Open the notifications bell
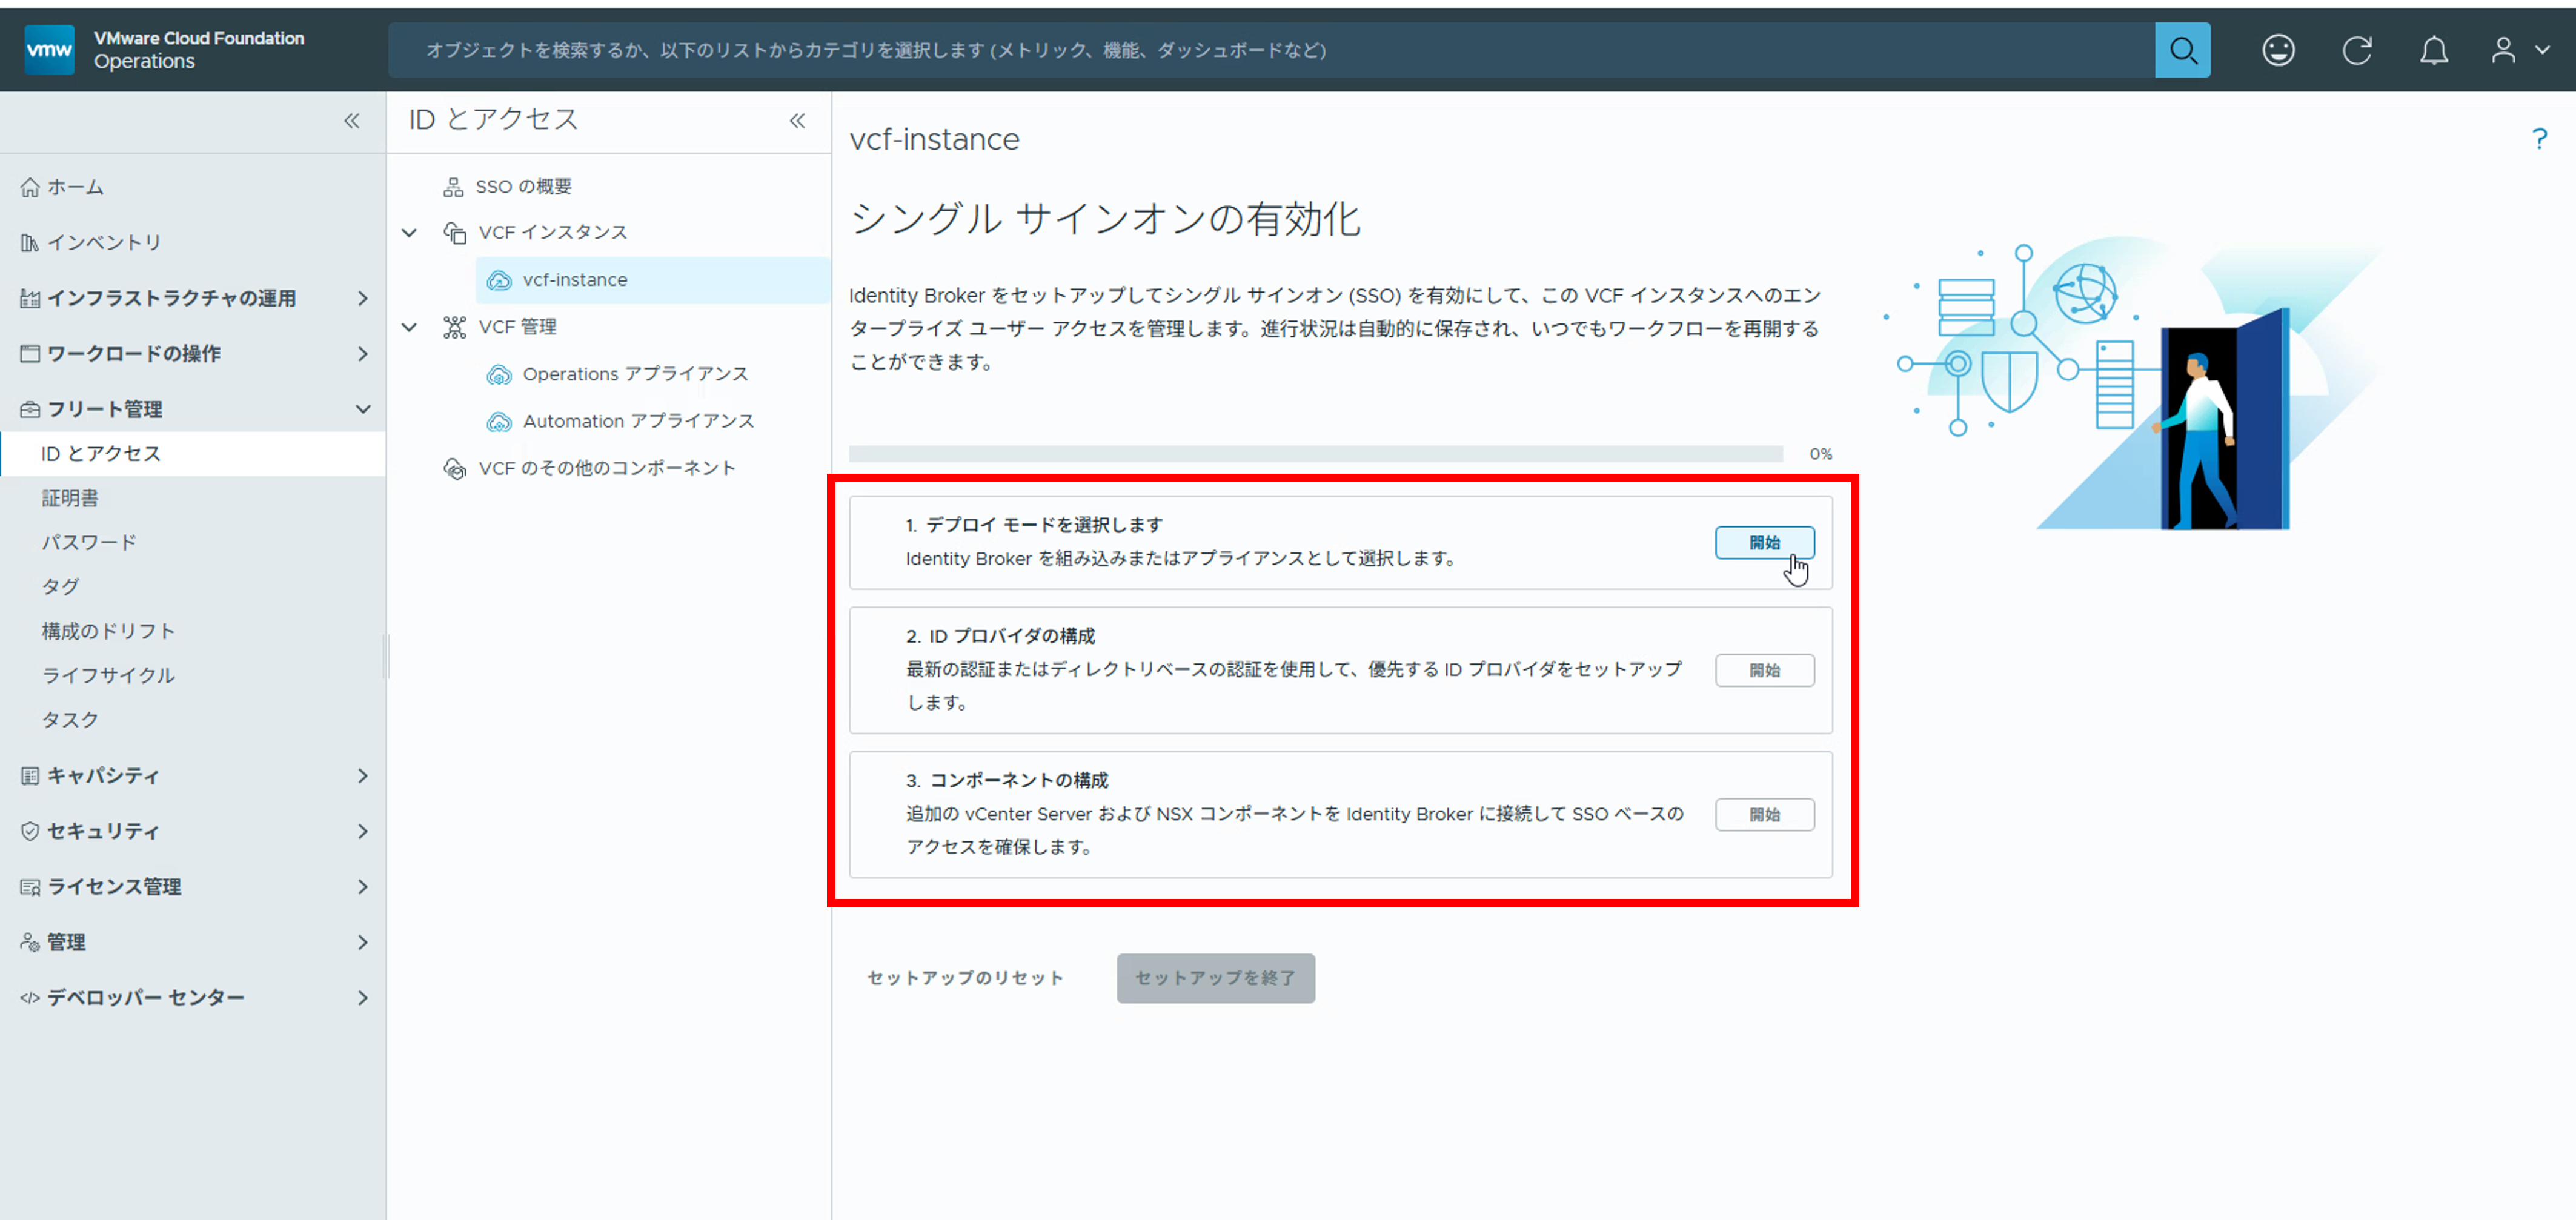Image resolution: width=2576 pixels, height=1220 pixels. pos(2434,50)
